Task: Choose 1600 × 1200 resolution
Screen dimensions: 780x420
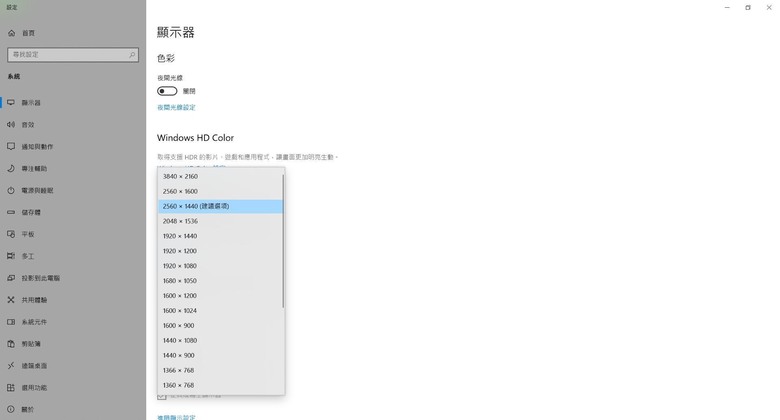Action: coord(220,296)
